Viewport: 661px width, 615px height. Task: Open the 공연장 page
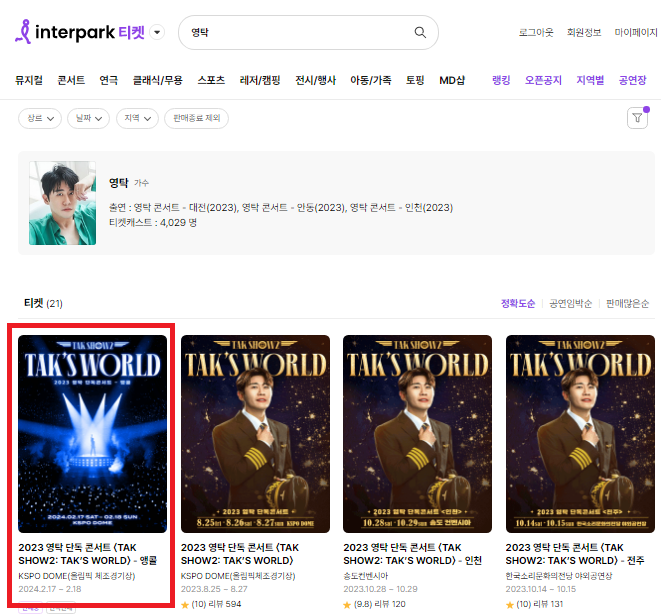632,80
